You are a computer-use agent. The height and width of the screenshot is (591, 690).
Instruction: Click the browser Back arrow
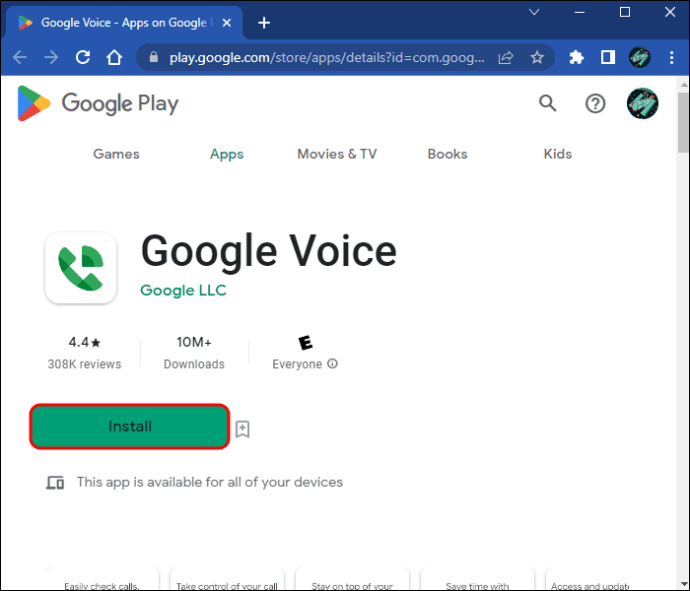pyautogui.click(x=20, y=57)
